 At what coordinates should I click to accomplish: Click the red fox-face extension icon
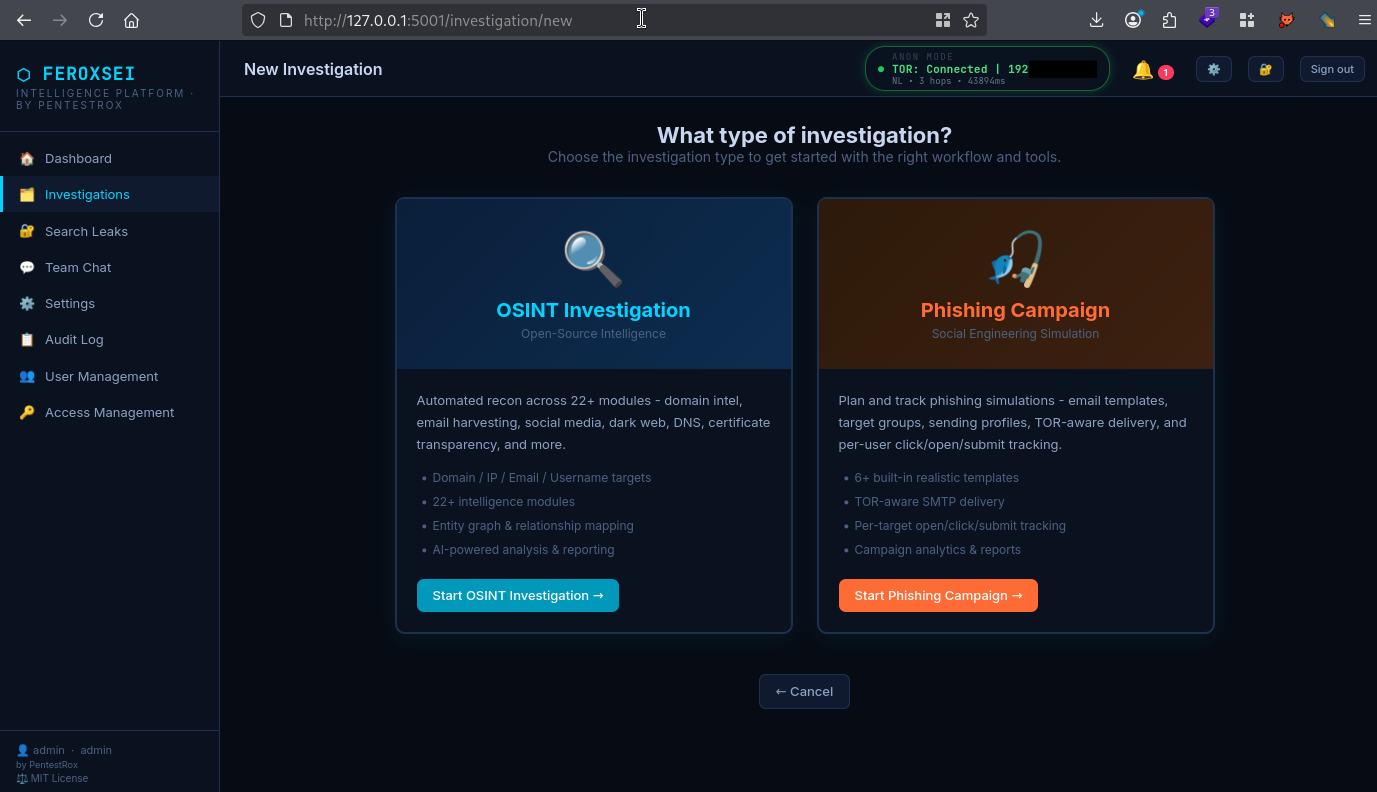[1287, 20]
